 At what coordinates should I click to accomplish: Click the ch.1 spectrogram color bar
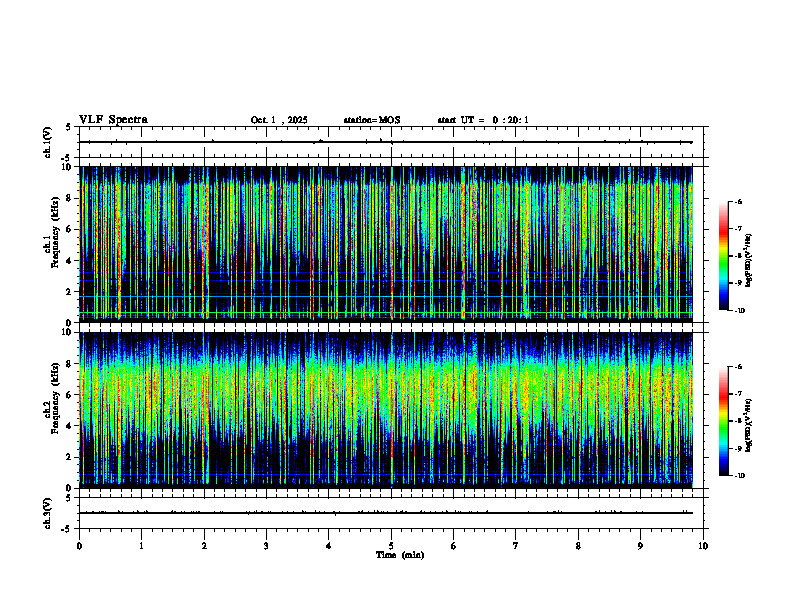click(723, 256)
